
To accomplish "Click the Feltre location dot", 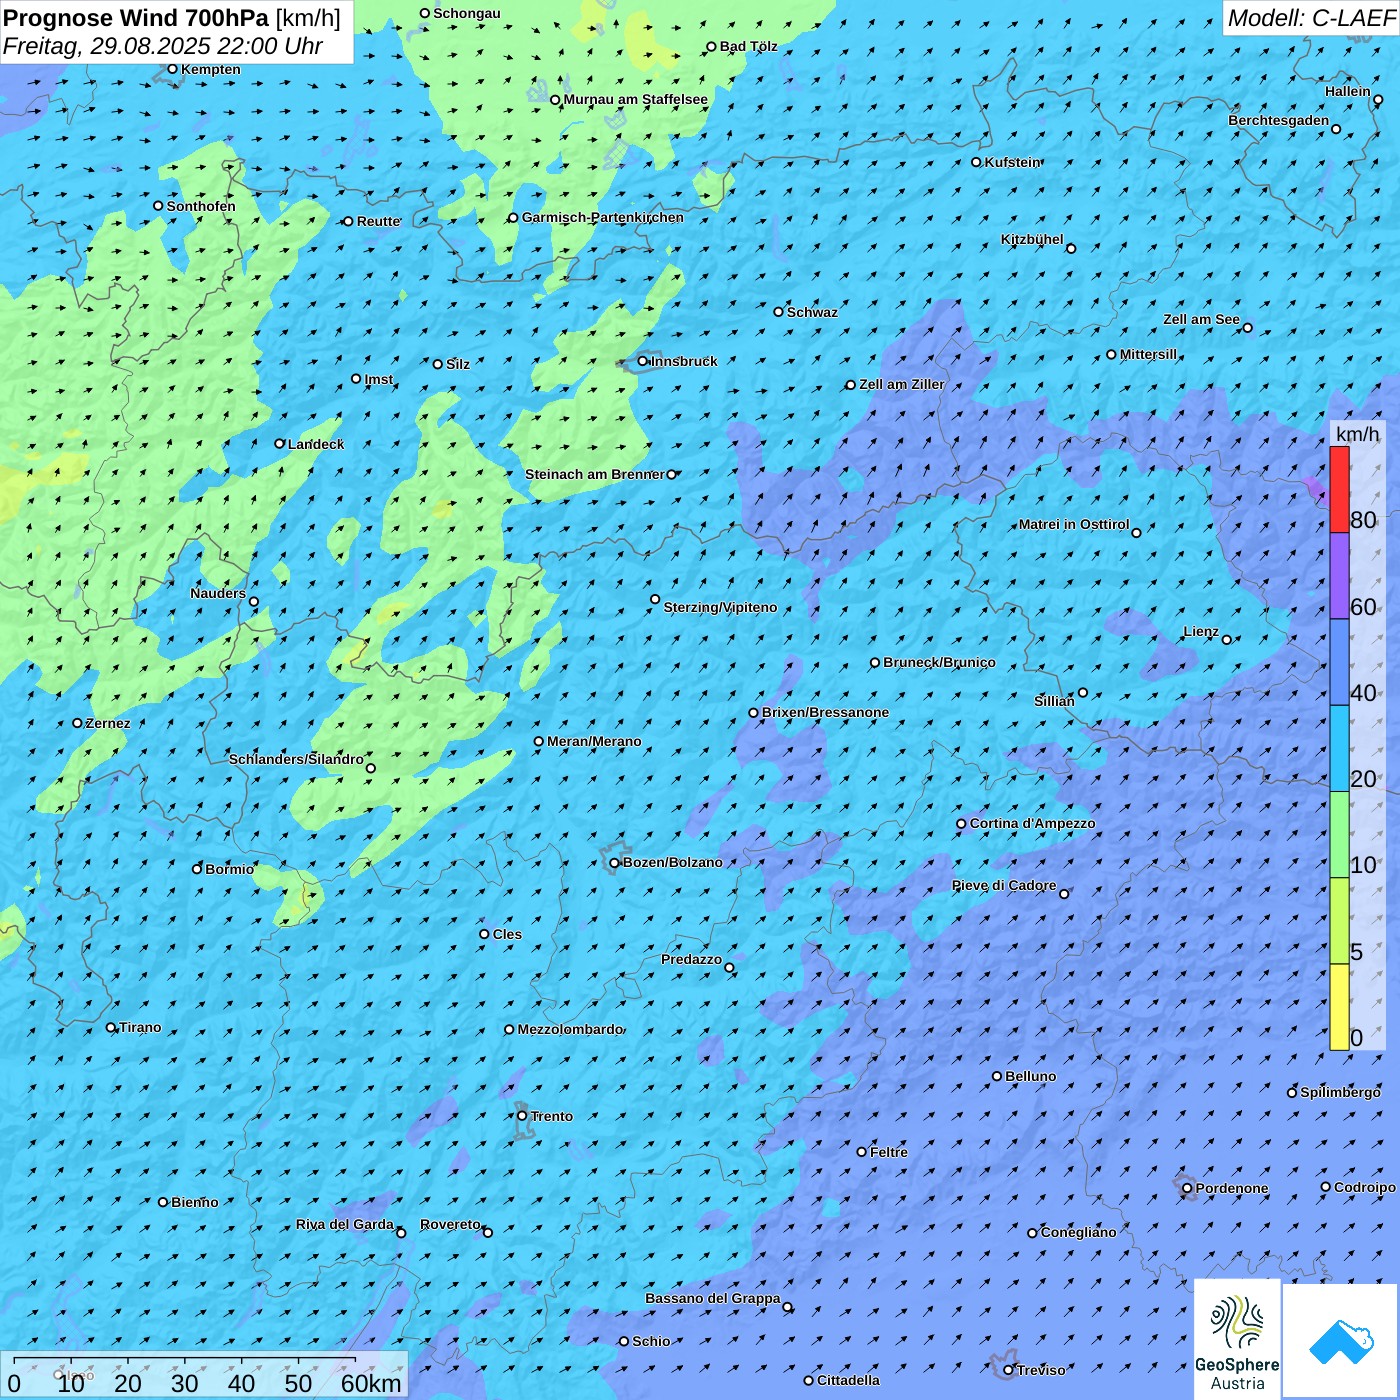I will tap(862, 1152).
